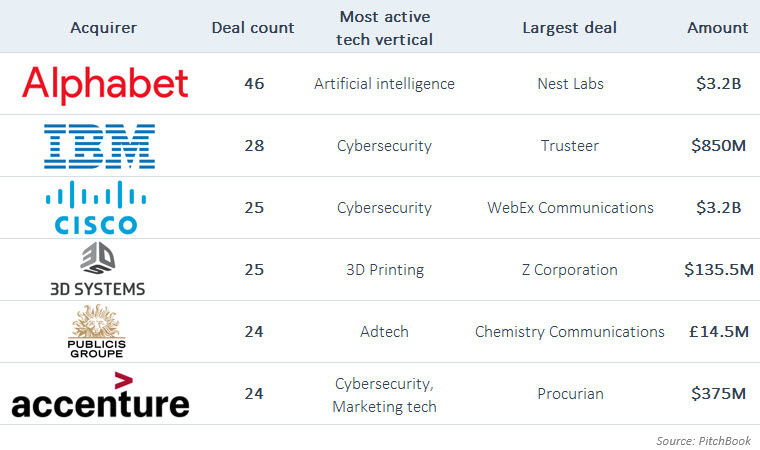This screenshot has height=450, width=760.
Task: Click the Acquirer column header
Action: click(103, 27)
